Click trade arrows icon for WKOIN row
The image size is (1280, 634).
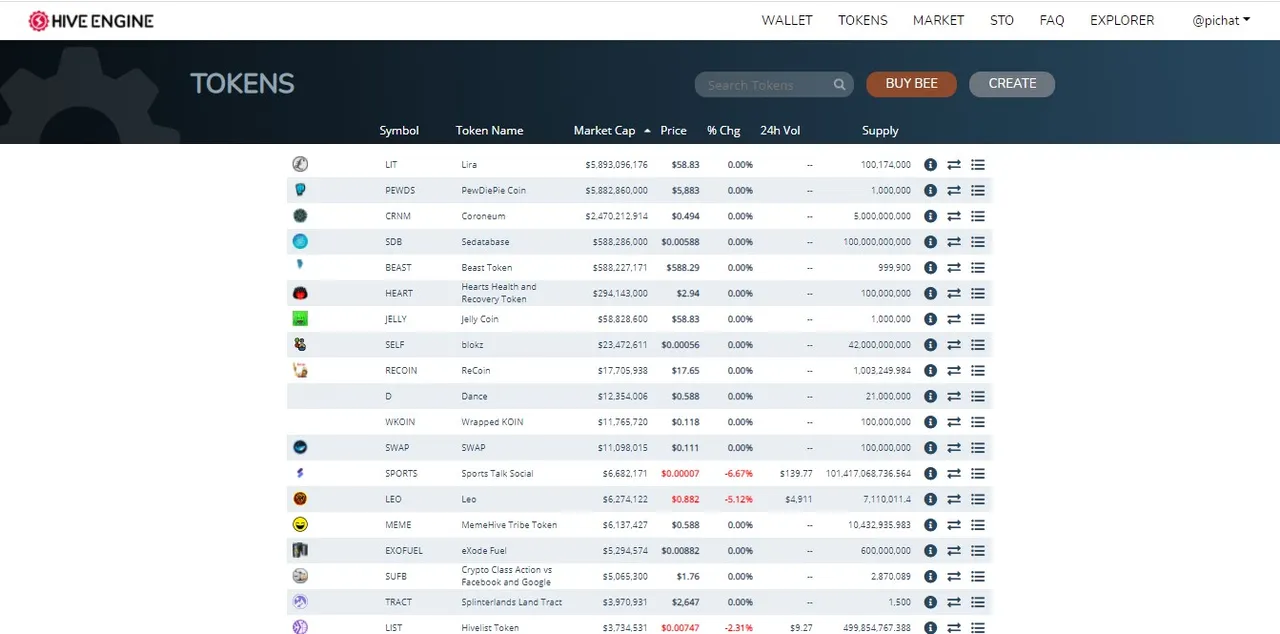point(954,422)
